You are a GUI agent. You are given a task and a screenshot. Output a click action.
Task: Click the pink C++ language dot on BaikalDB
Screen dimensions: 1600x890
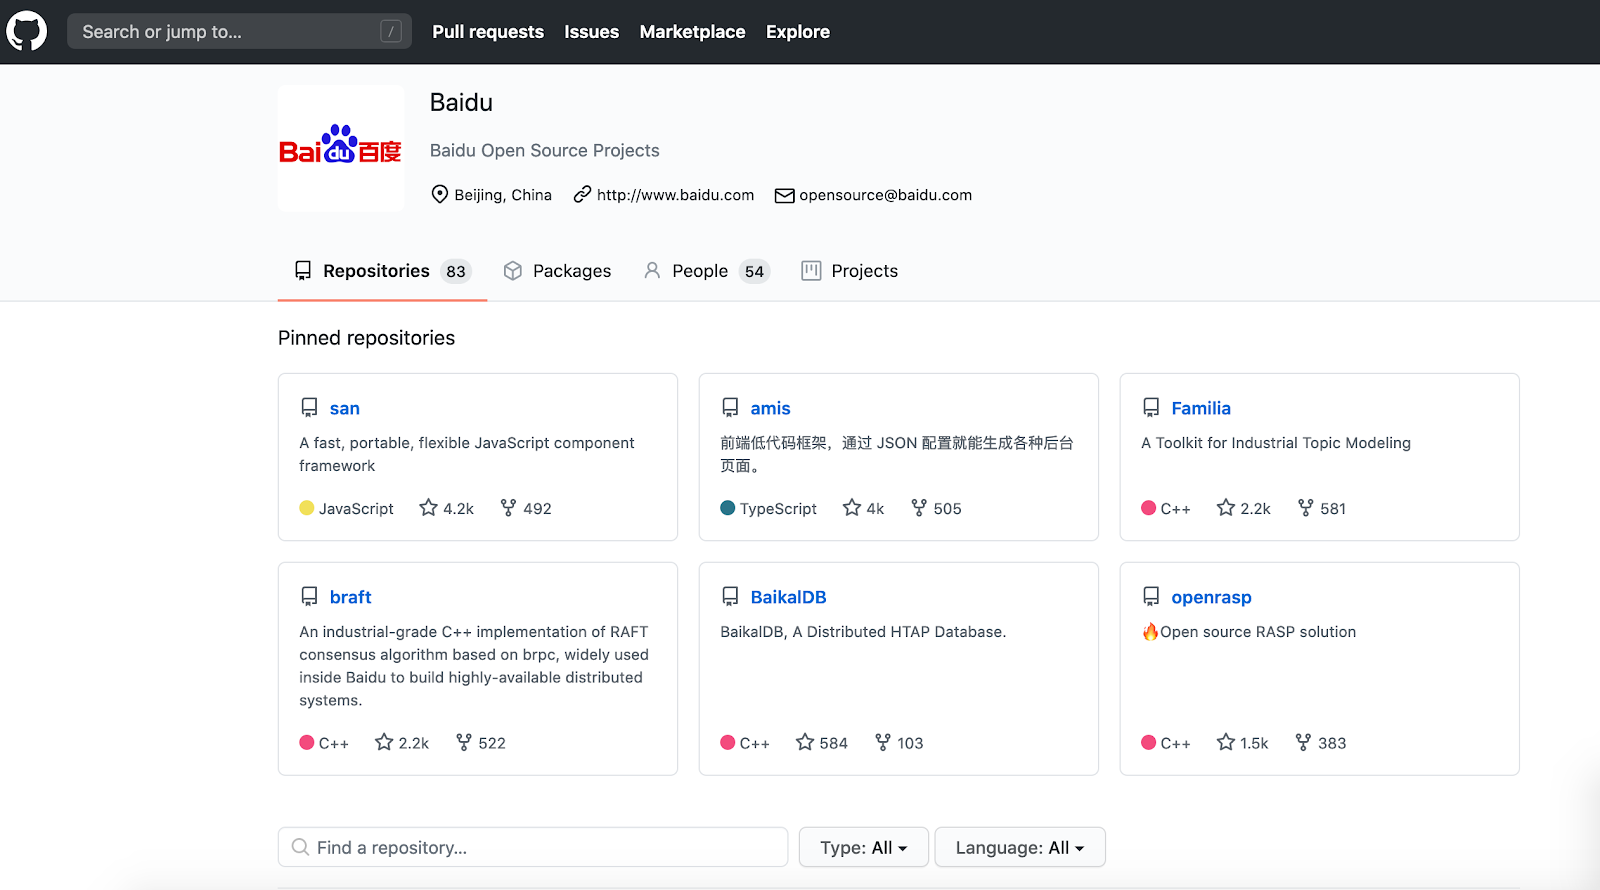(728, 742)
